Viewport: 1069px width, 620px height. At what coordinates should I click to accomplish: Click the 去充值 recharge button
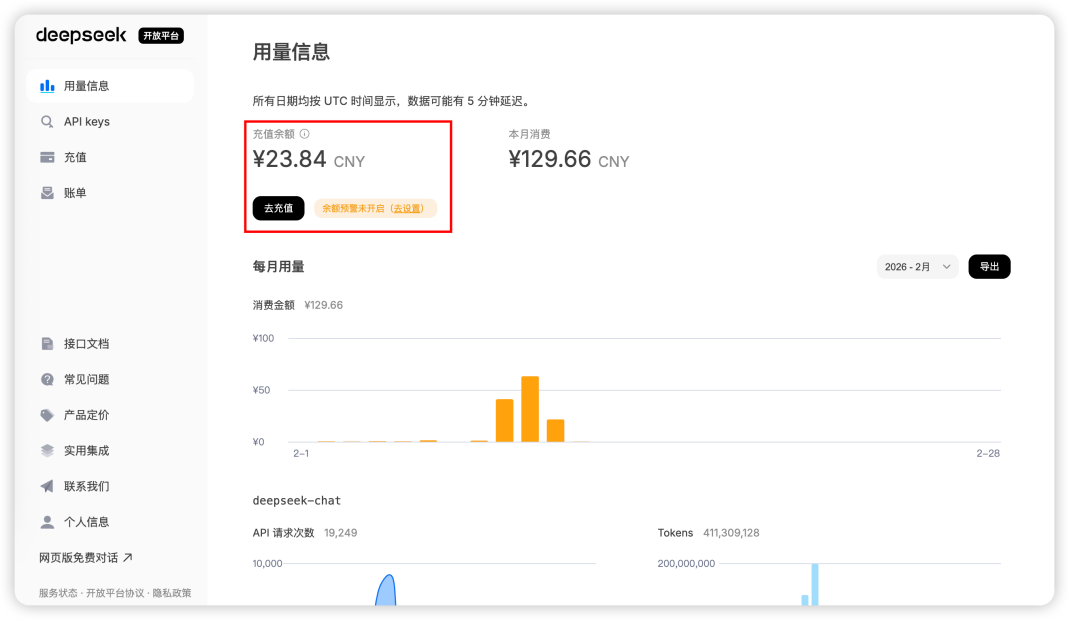click(x=278, y=208)
